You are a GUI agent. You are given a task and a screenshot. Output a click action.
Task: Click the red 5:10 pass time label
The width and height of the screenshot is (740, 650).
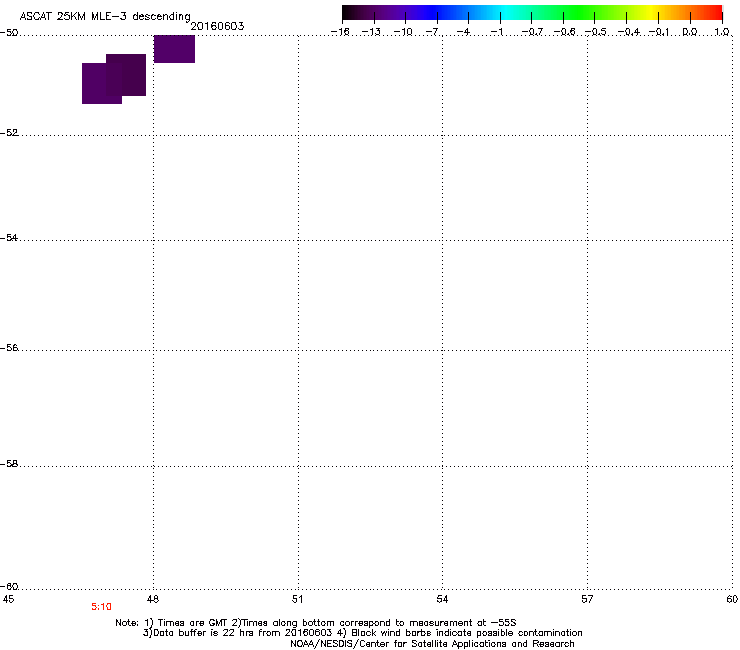[101, 607]
